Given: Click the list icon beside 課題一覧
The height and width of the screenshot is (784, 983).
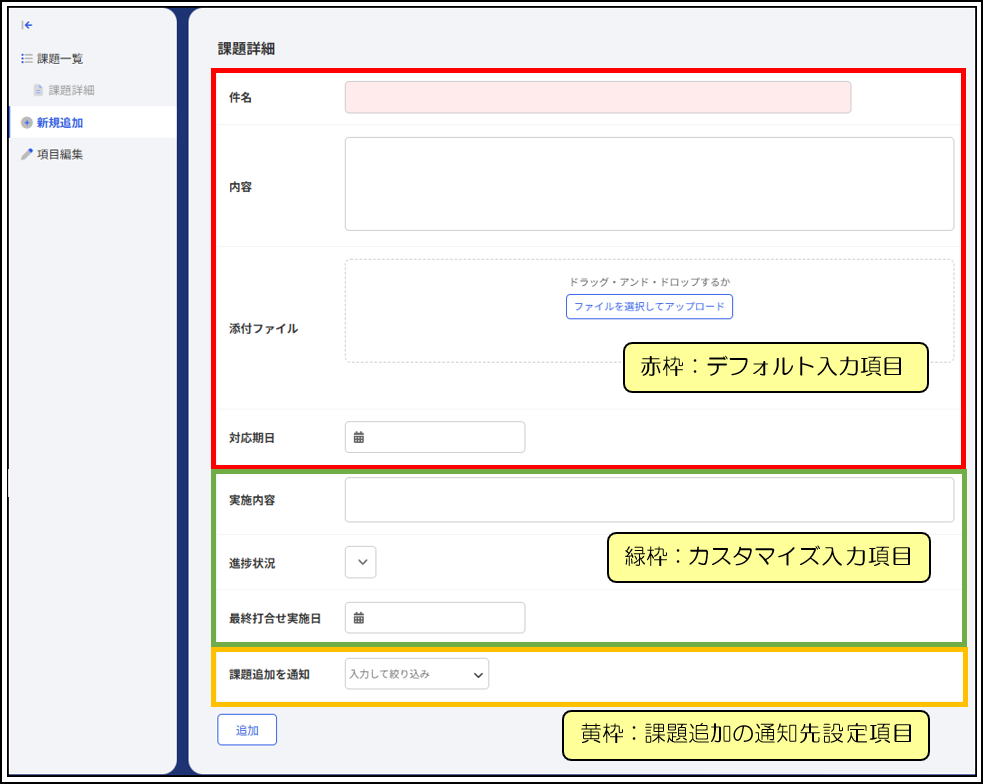Looking at the screenshot, I should [x=26, y=58].
